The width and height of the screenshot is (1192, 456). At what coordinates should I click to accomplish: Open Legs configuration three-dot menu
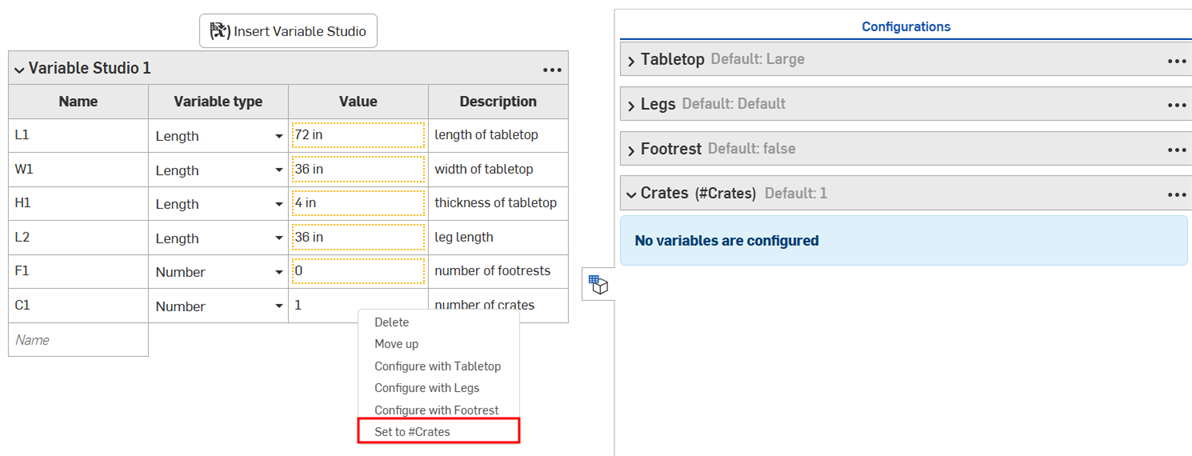point(1176,105)
